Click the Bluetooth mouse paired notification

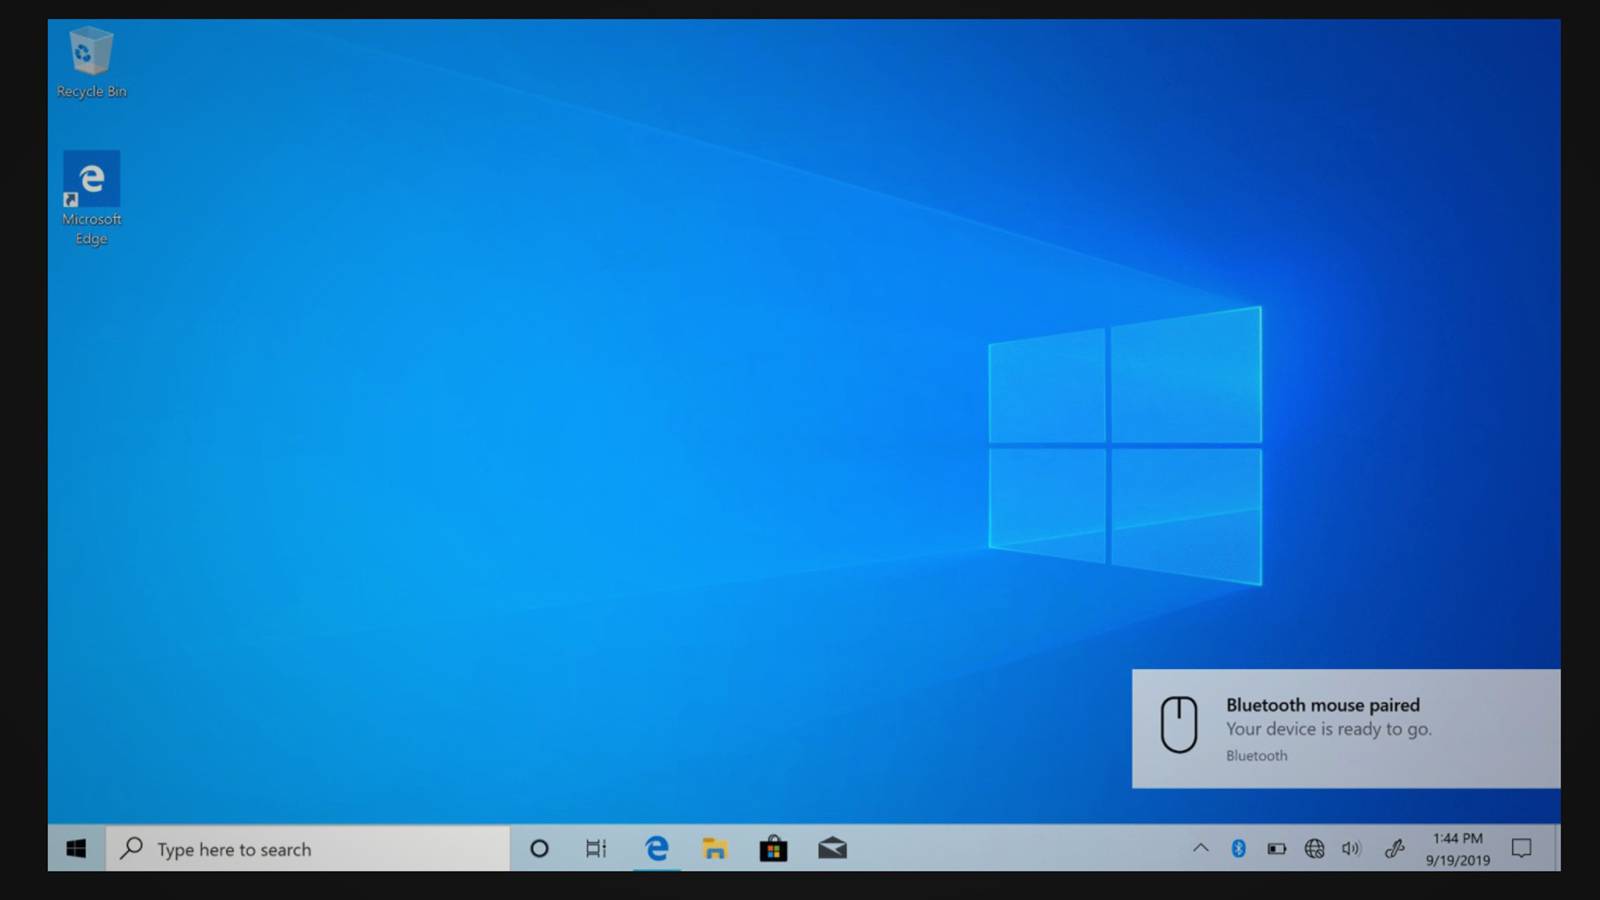click(1346, 729)
